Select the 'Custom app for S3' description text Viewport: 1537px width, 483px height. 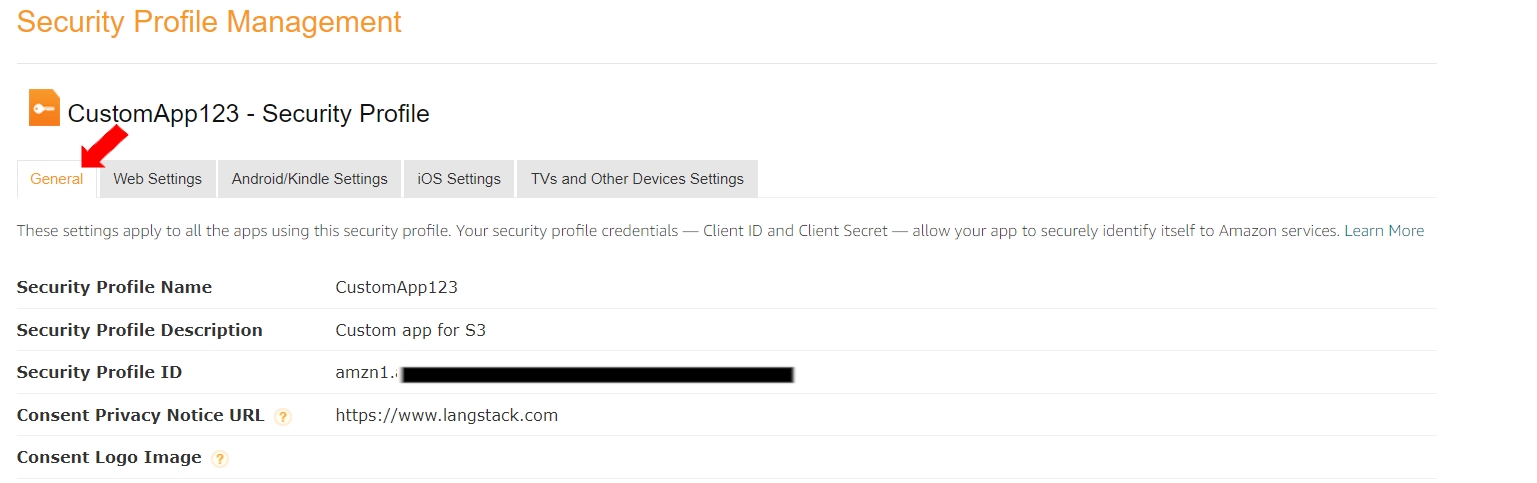410,330
